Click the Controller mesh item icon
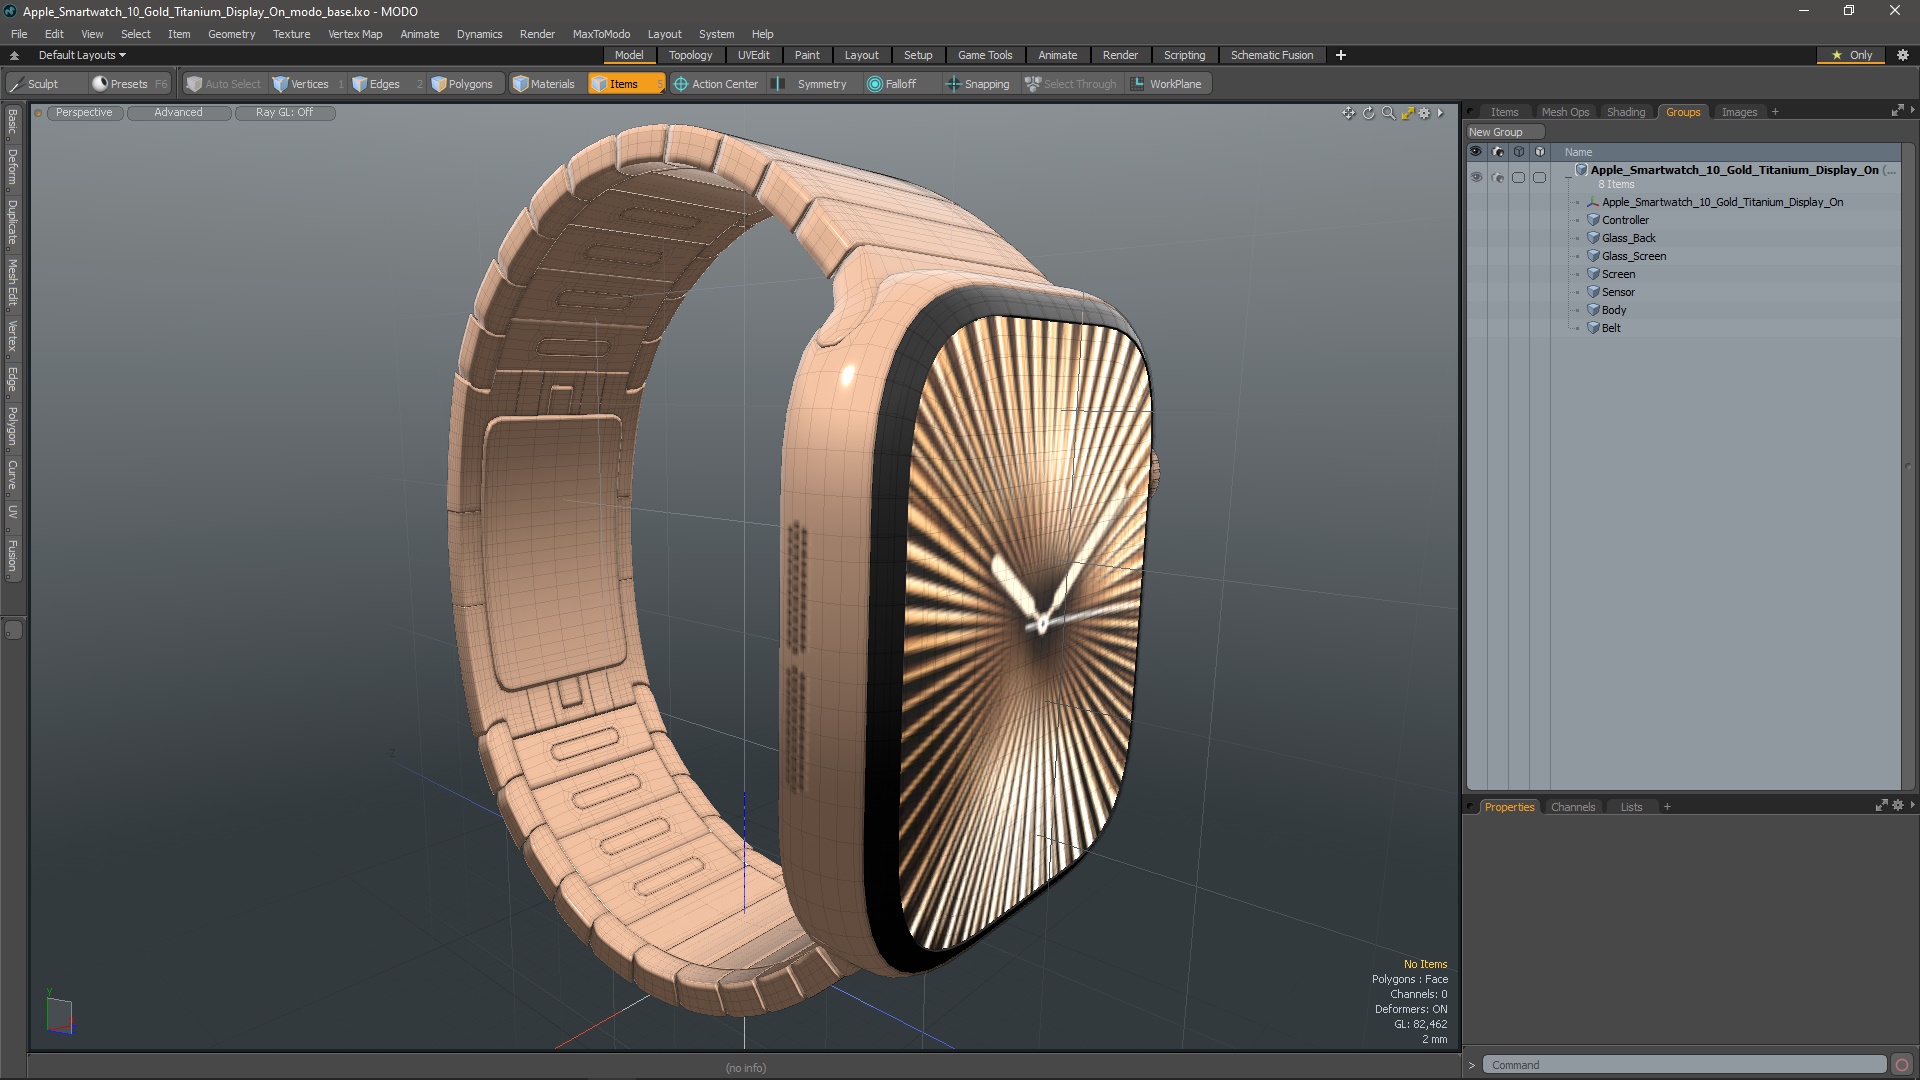The image size is (1920, 1080). tap(1594, 220)
